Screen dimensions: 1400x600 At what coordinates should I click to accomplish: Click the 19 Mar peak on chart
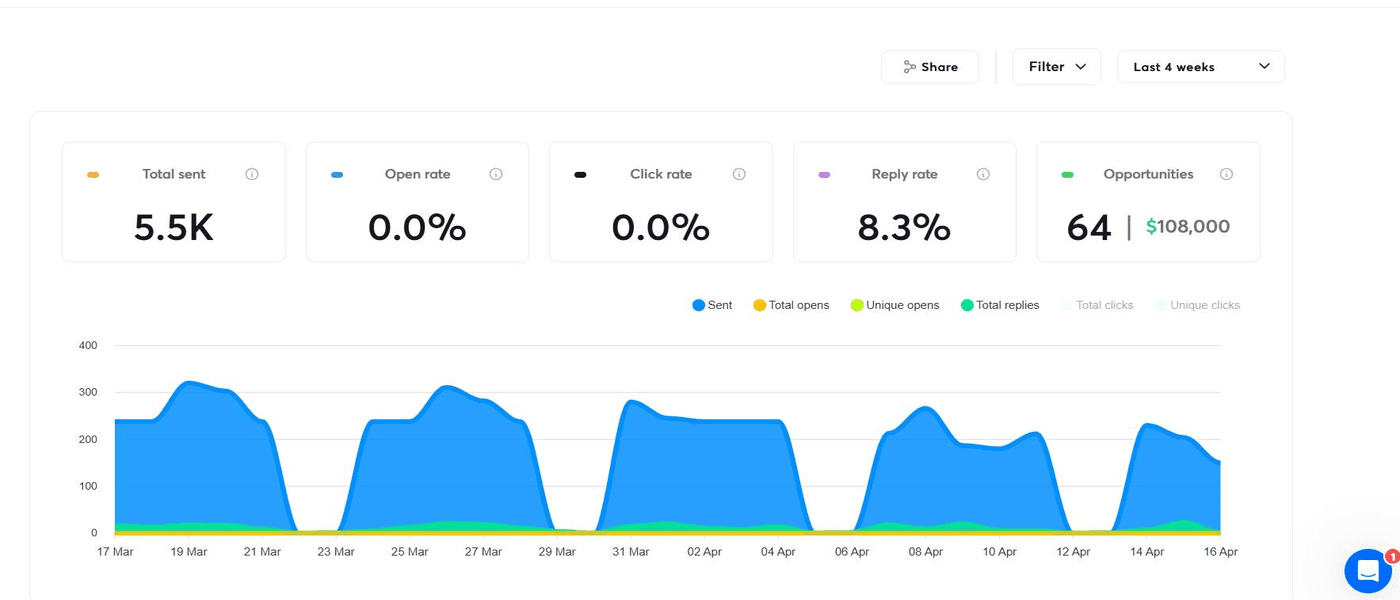189,383
